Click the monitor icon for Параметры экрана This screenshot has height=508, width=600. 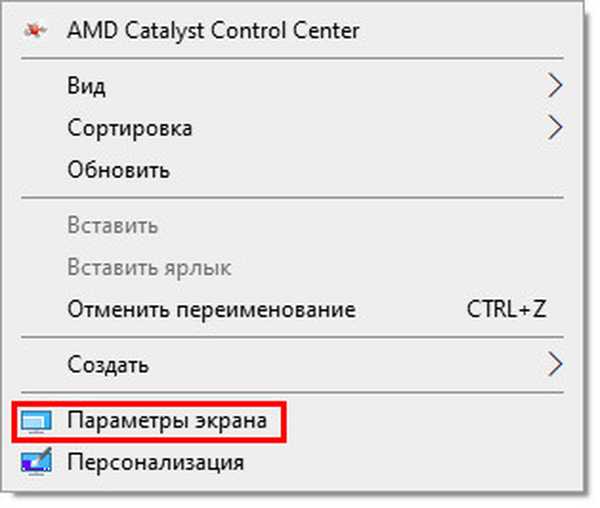click(34, 422)
